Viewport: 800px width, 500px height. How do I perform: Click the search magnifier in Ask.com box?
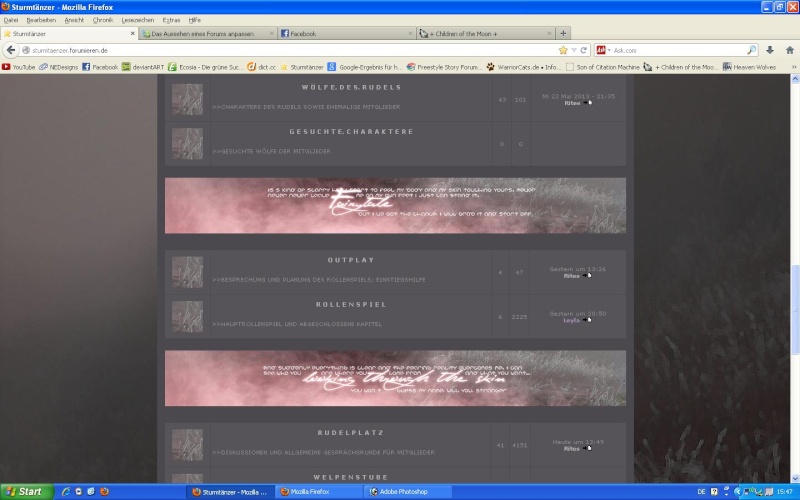pos(752,50)
